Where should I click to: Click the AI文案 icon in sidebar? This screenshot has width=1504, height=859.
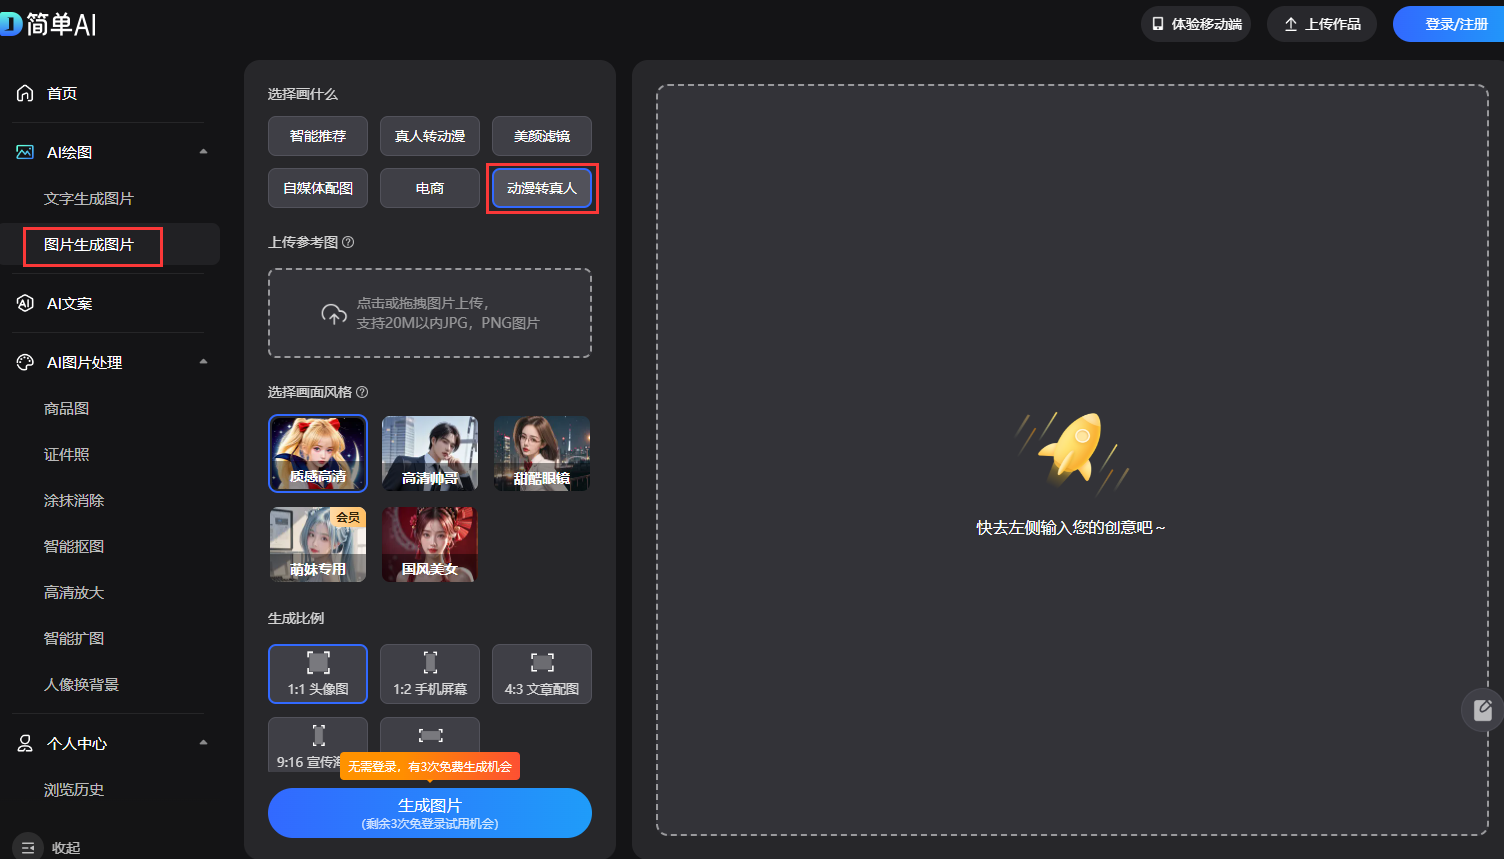(25, 303)
